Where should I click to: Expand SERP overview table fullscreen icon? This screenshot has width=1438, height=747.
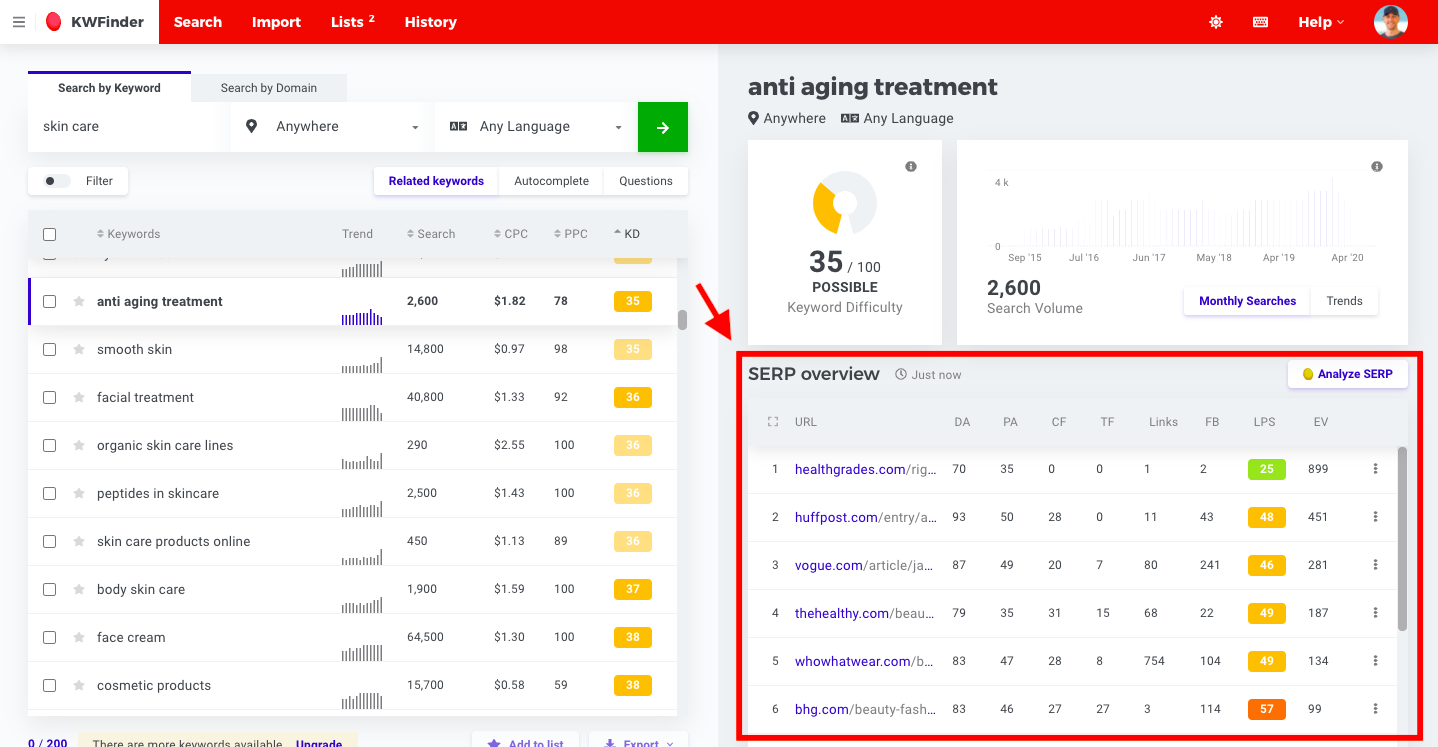772,422
